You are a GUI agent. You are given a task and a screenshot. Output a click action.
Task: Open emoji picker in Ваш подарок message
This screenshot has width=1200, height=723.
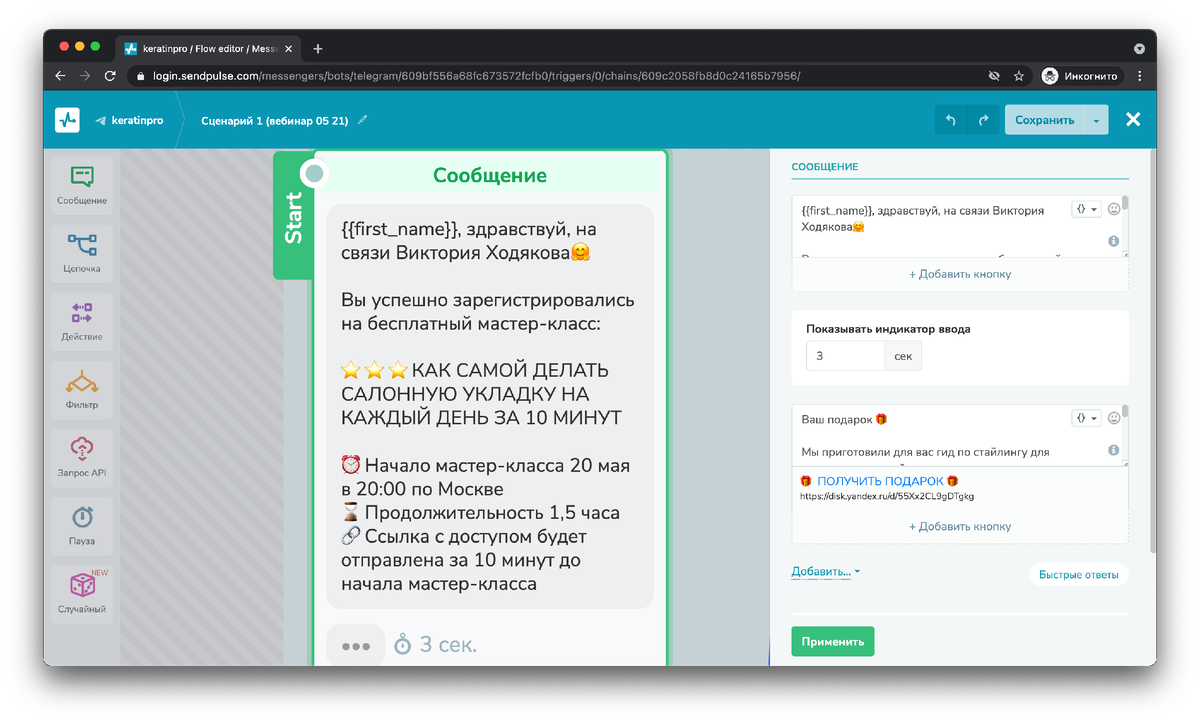pos(1114,418)
